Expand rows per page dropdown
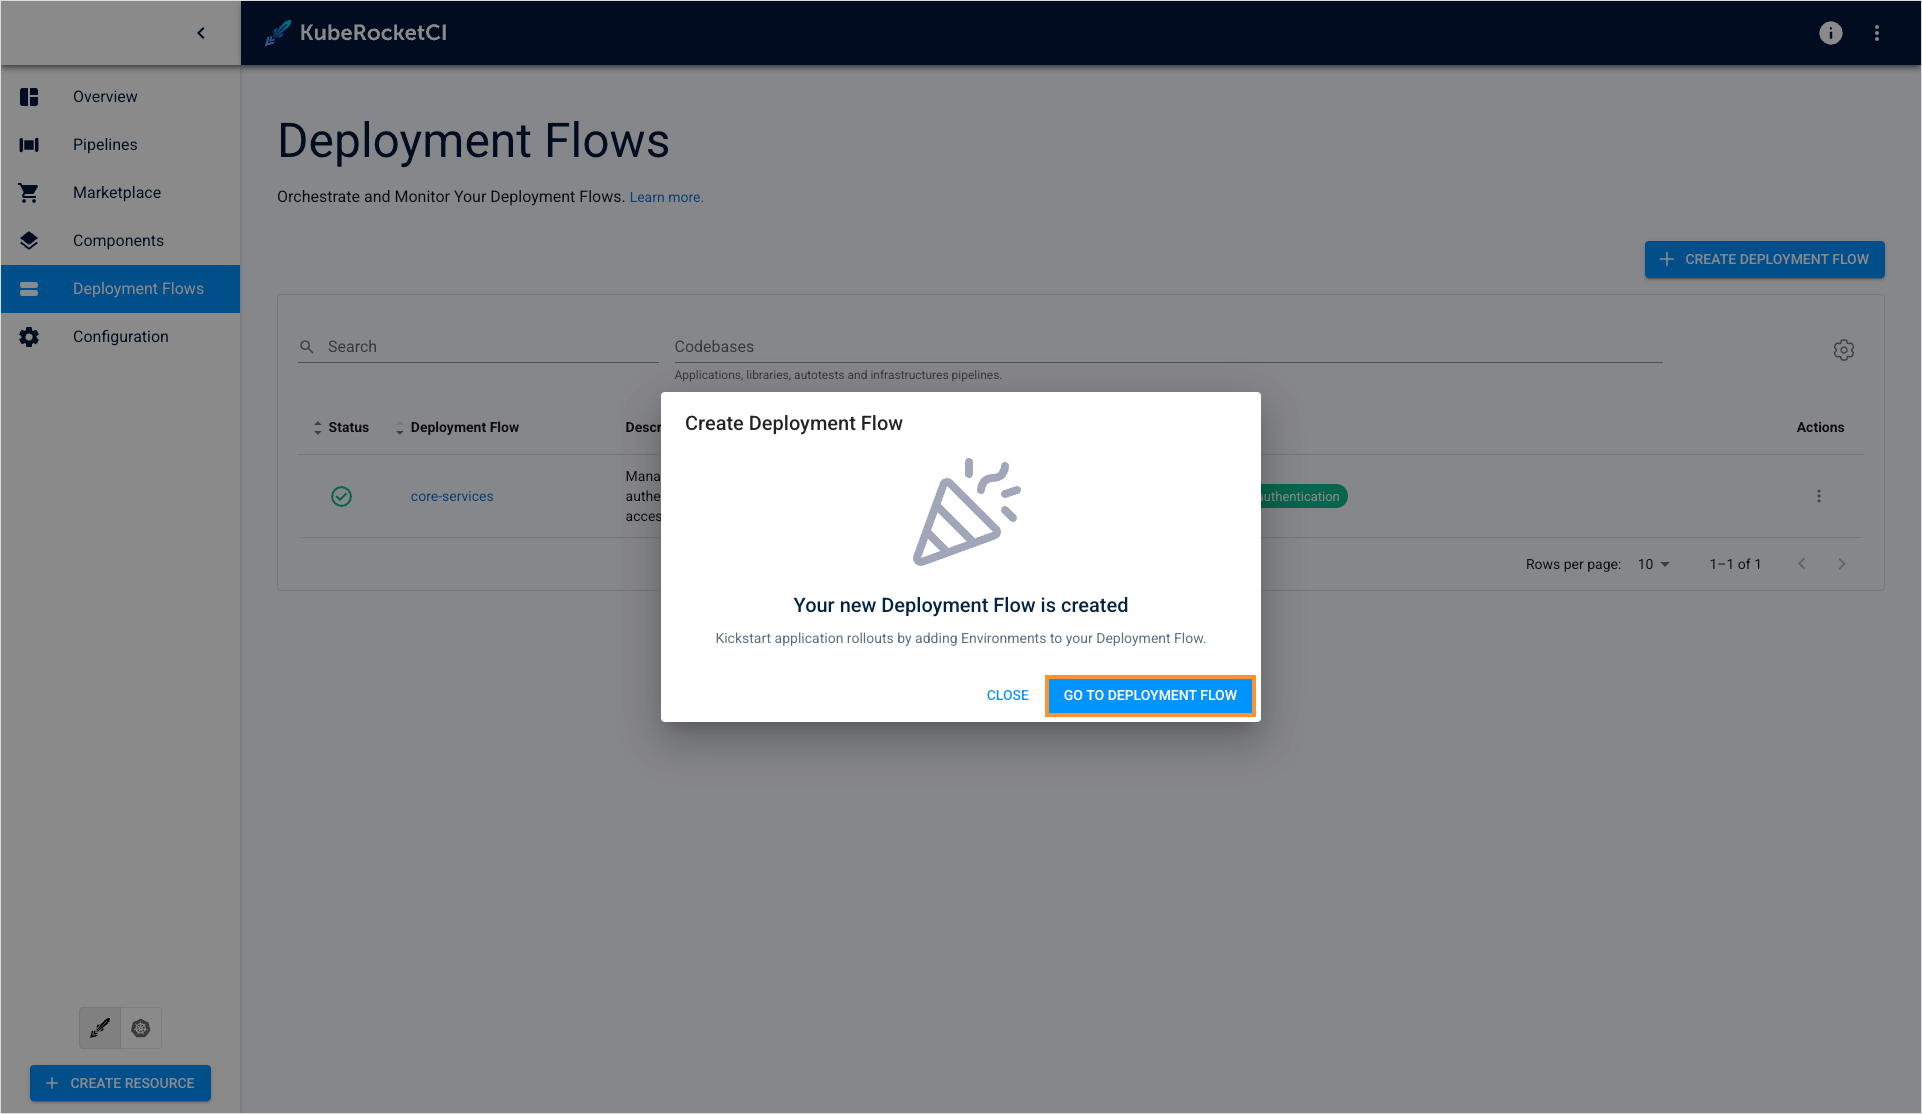Viewport: 1922px width, 1114px height. tap(1654, 564)
